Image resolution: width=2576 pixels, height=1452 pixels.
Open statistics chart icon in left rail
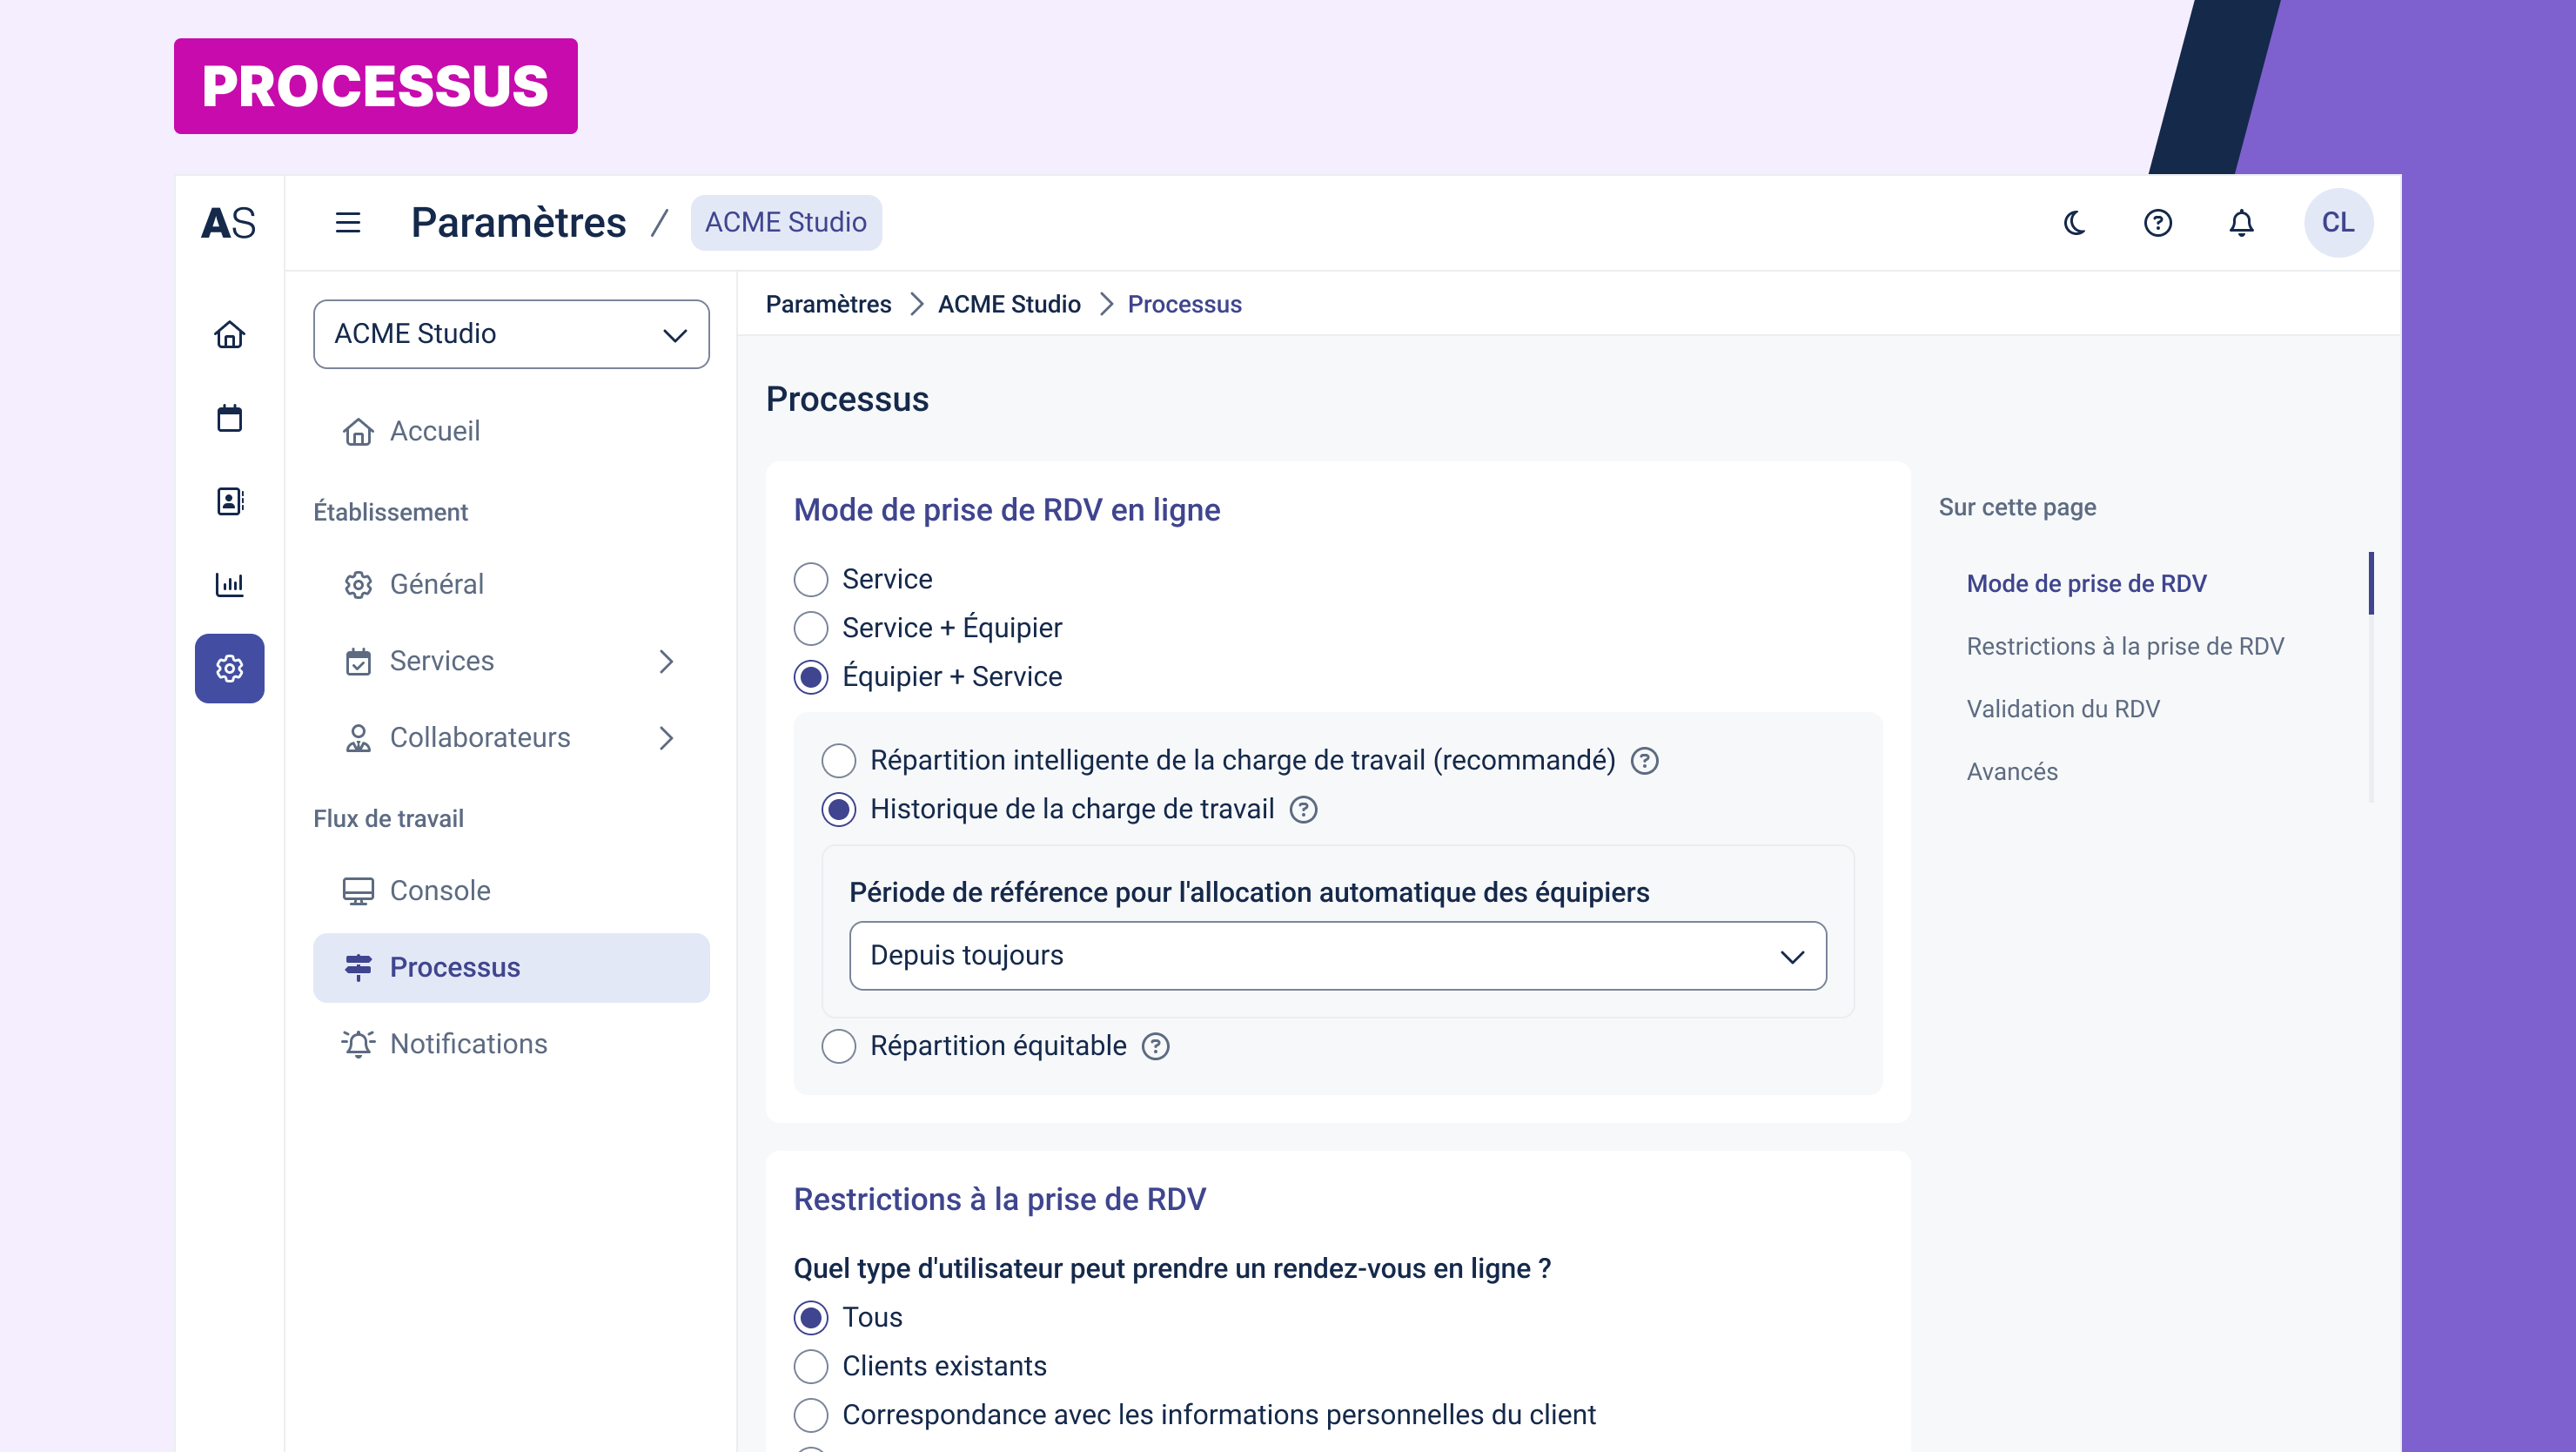click(x=229, y=584)
